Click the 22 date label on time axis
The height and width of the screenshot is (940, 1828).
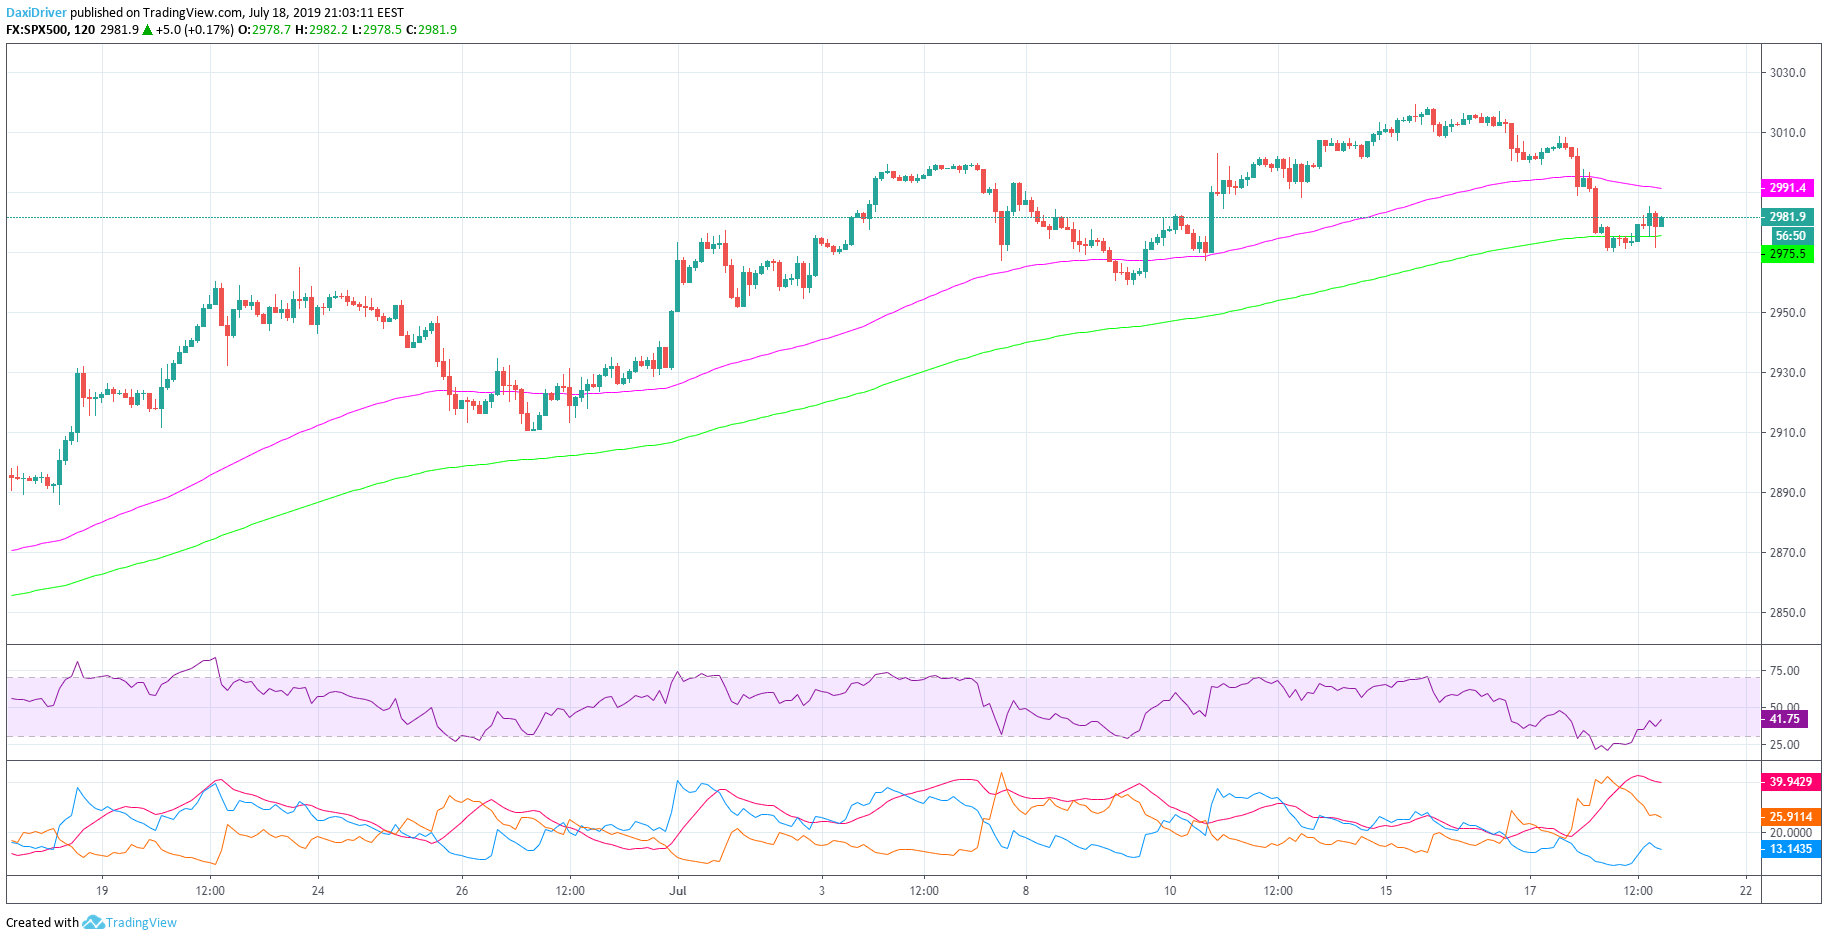[x=1746, y=890]
